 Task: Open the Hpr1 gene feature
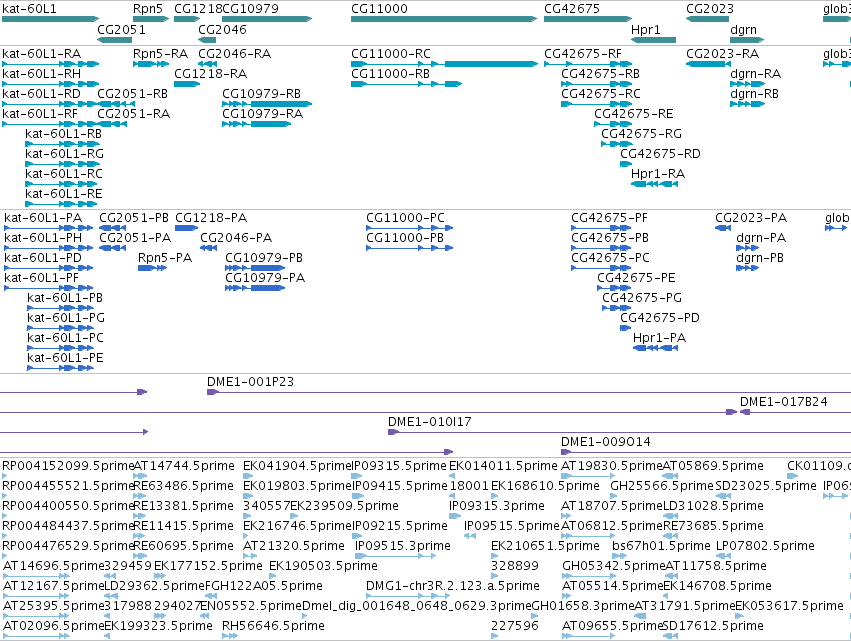pos(653,40)
